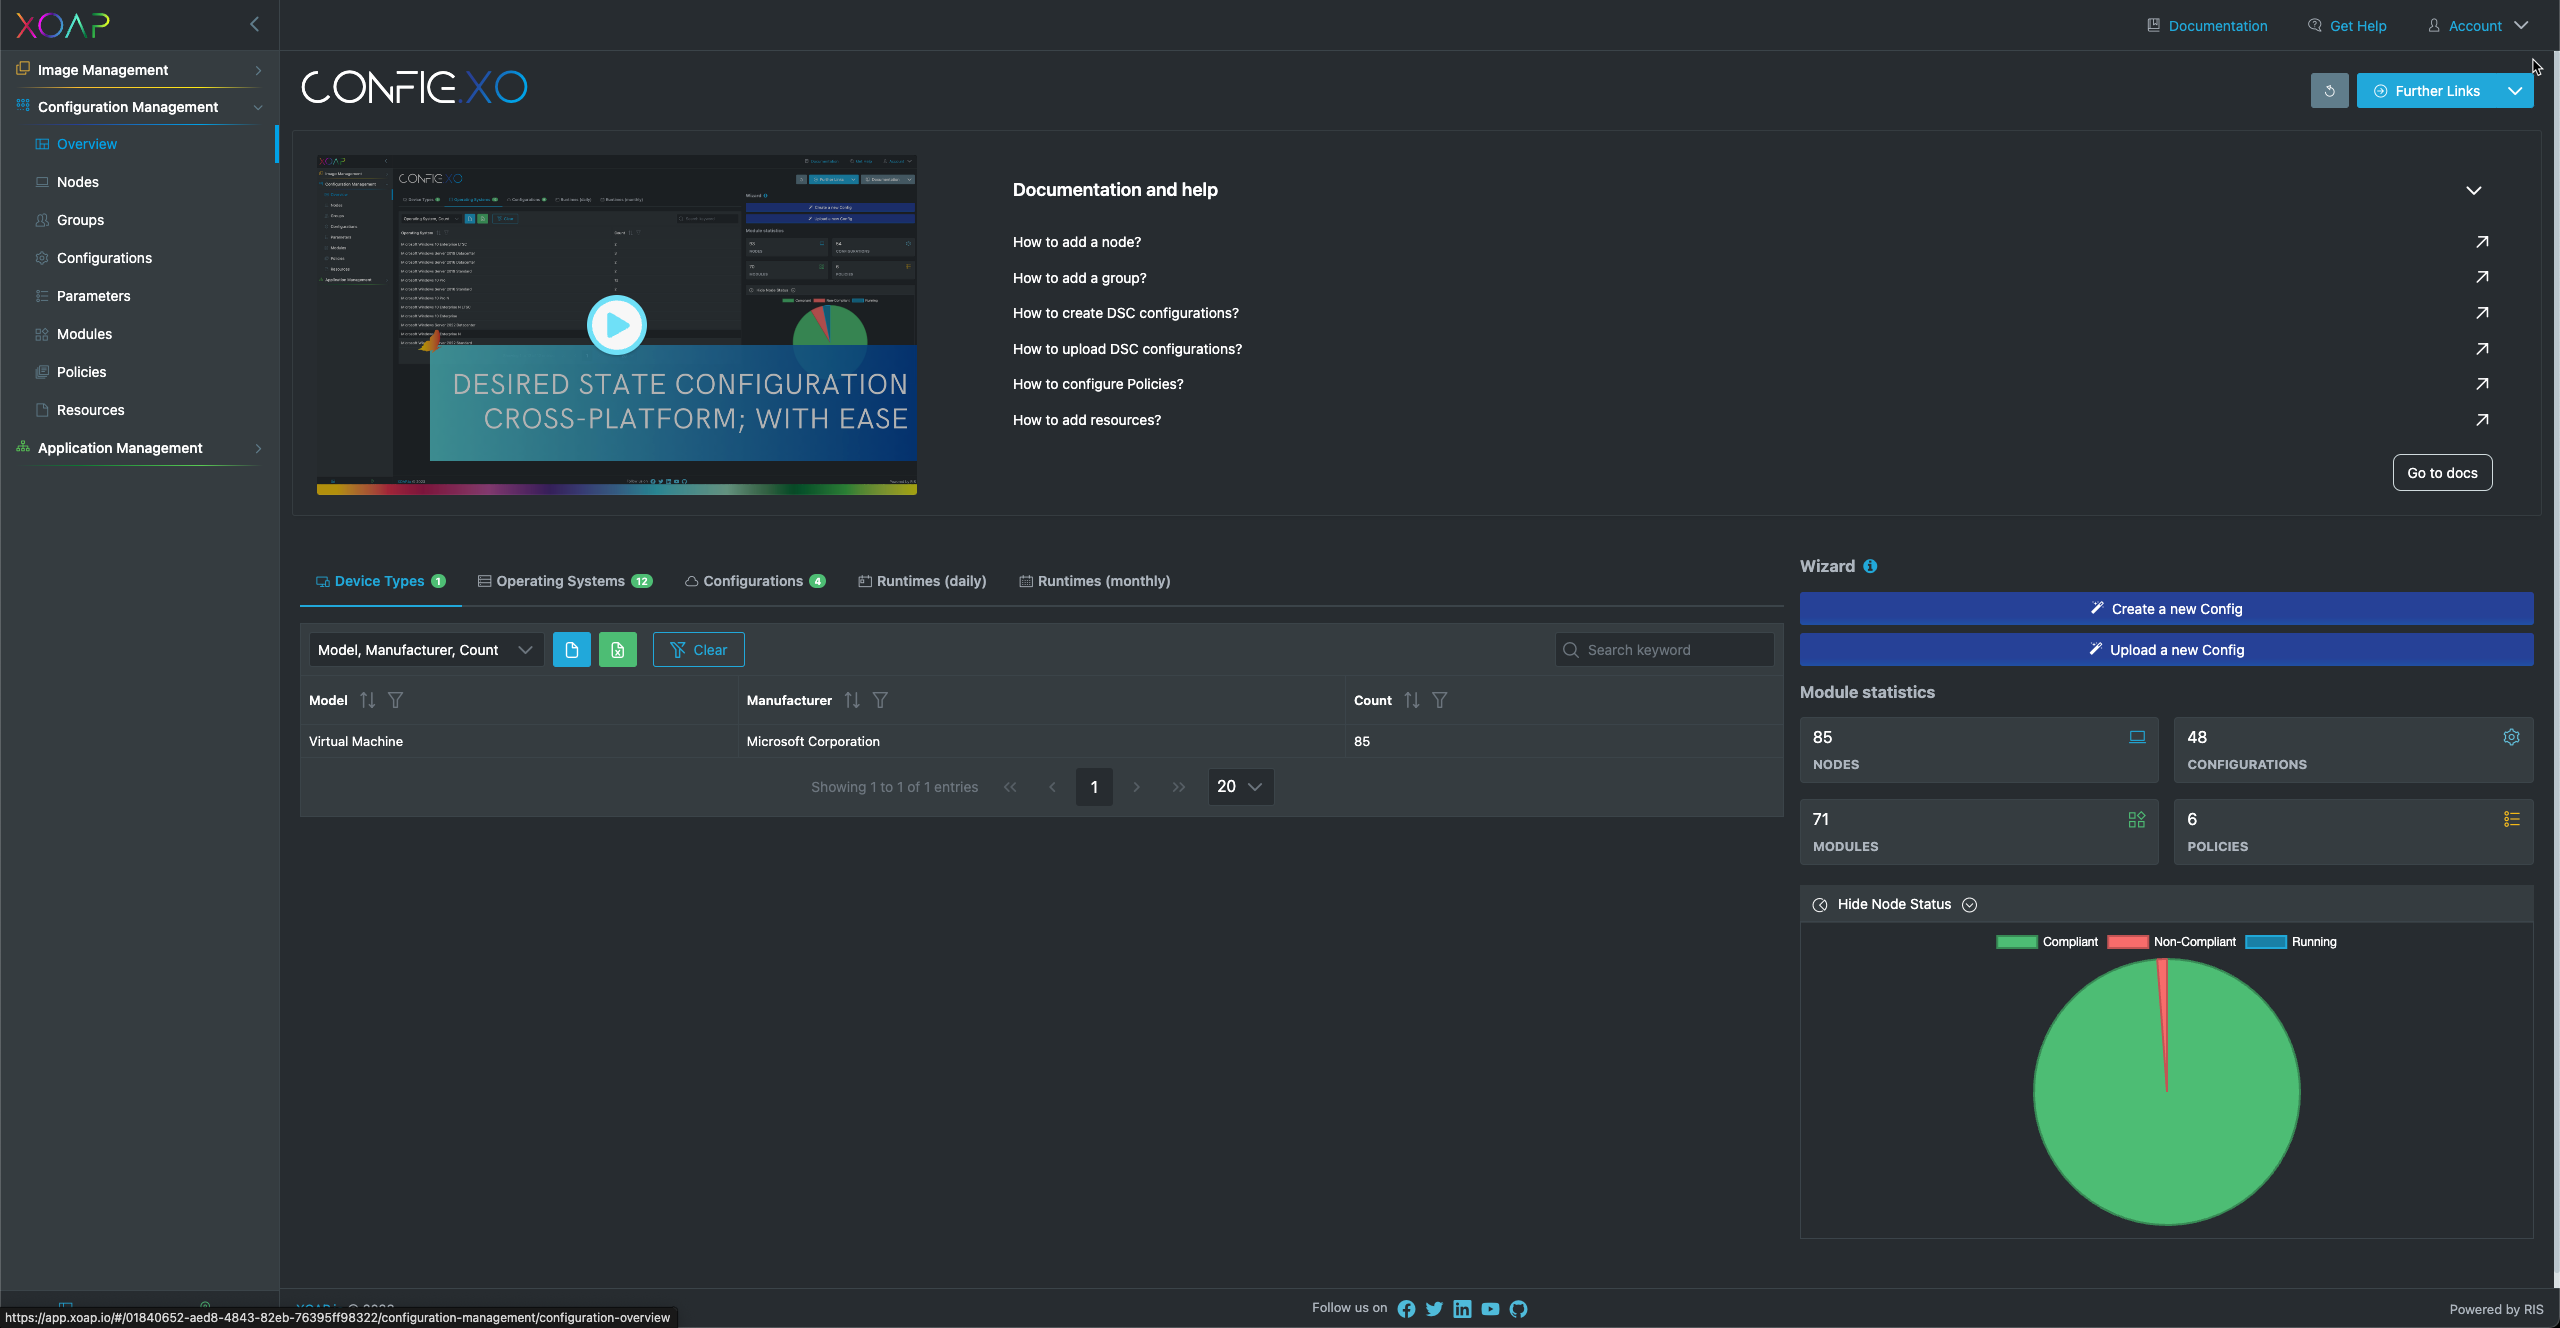Open the Model, Manufacturer, Count column selector
This screenshot has height=1328, width=2560.
pyautogui.click(x=426, y=650)
